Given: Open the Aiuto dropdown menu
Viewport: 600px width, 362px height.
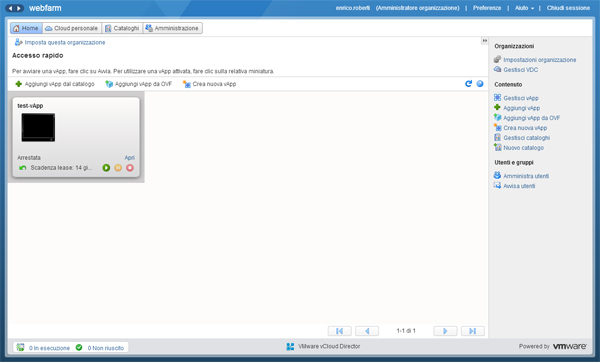Looking at the screenshot, I should (524, 8).
